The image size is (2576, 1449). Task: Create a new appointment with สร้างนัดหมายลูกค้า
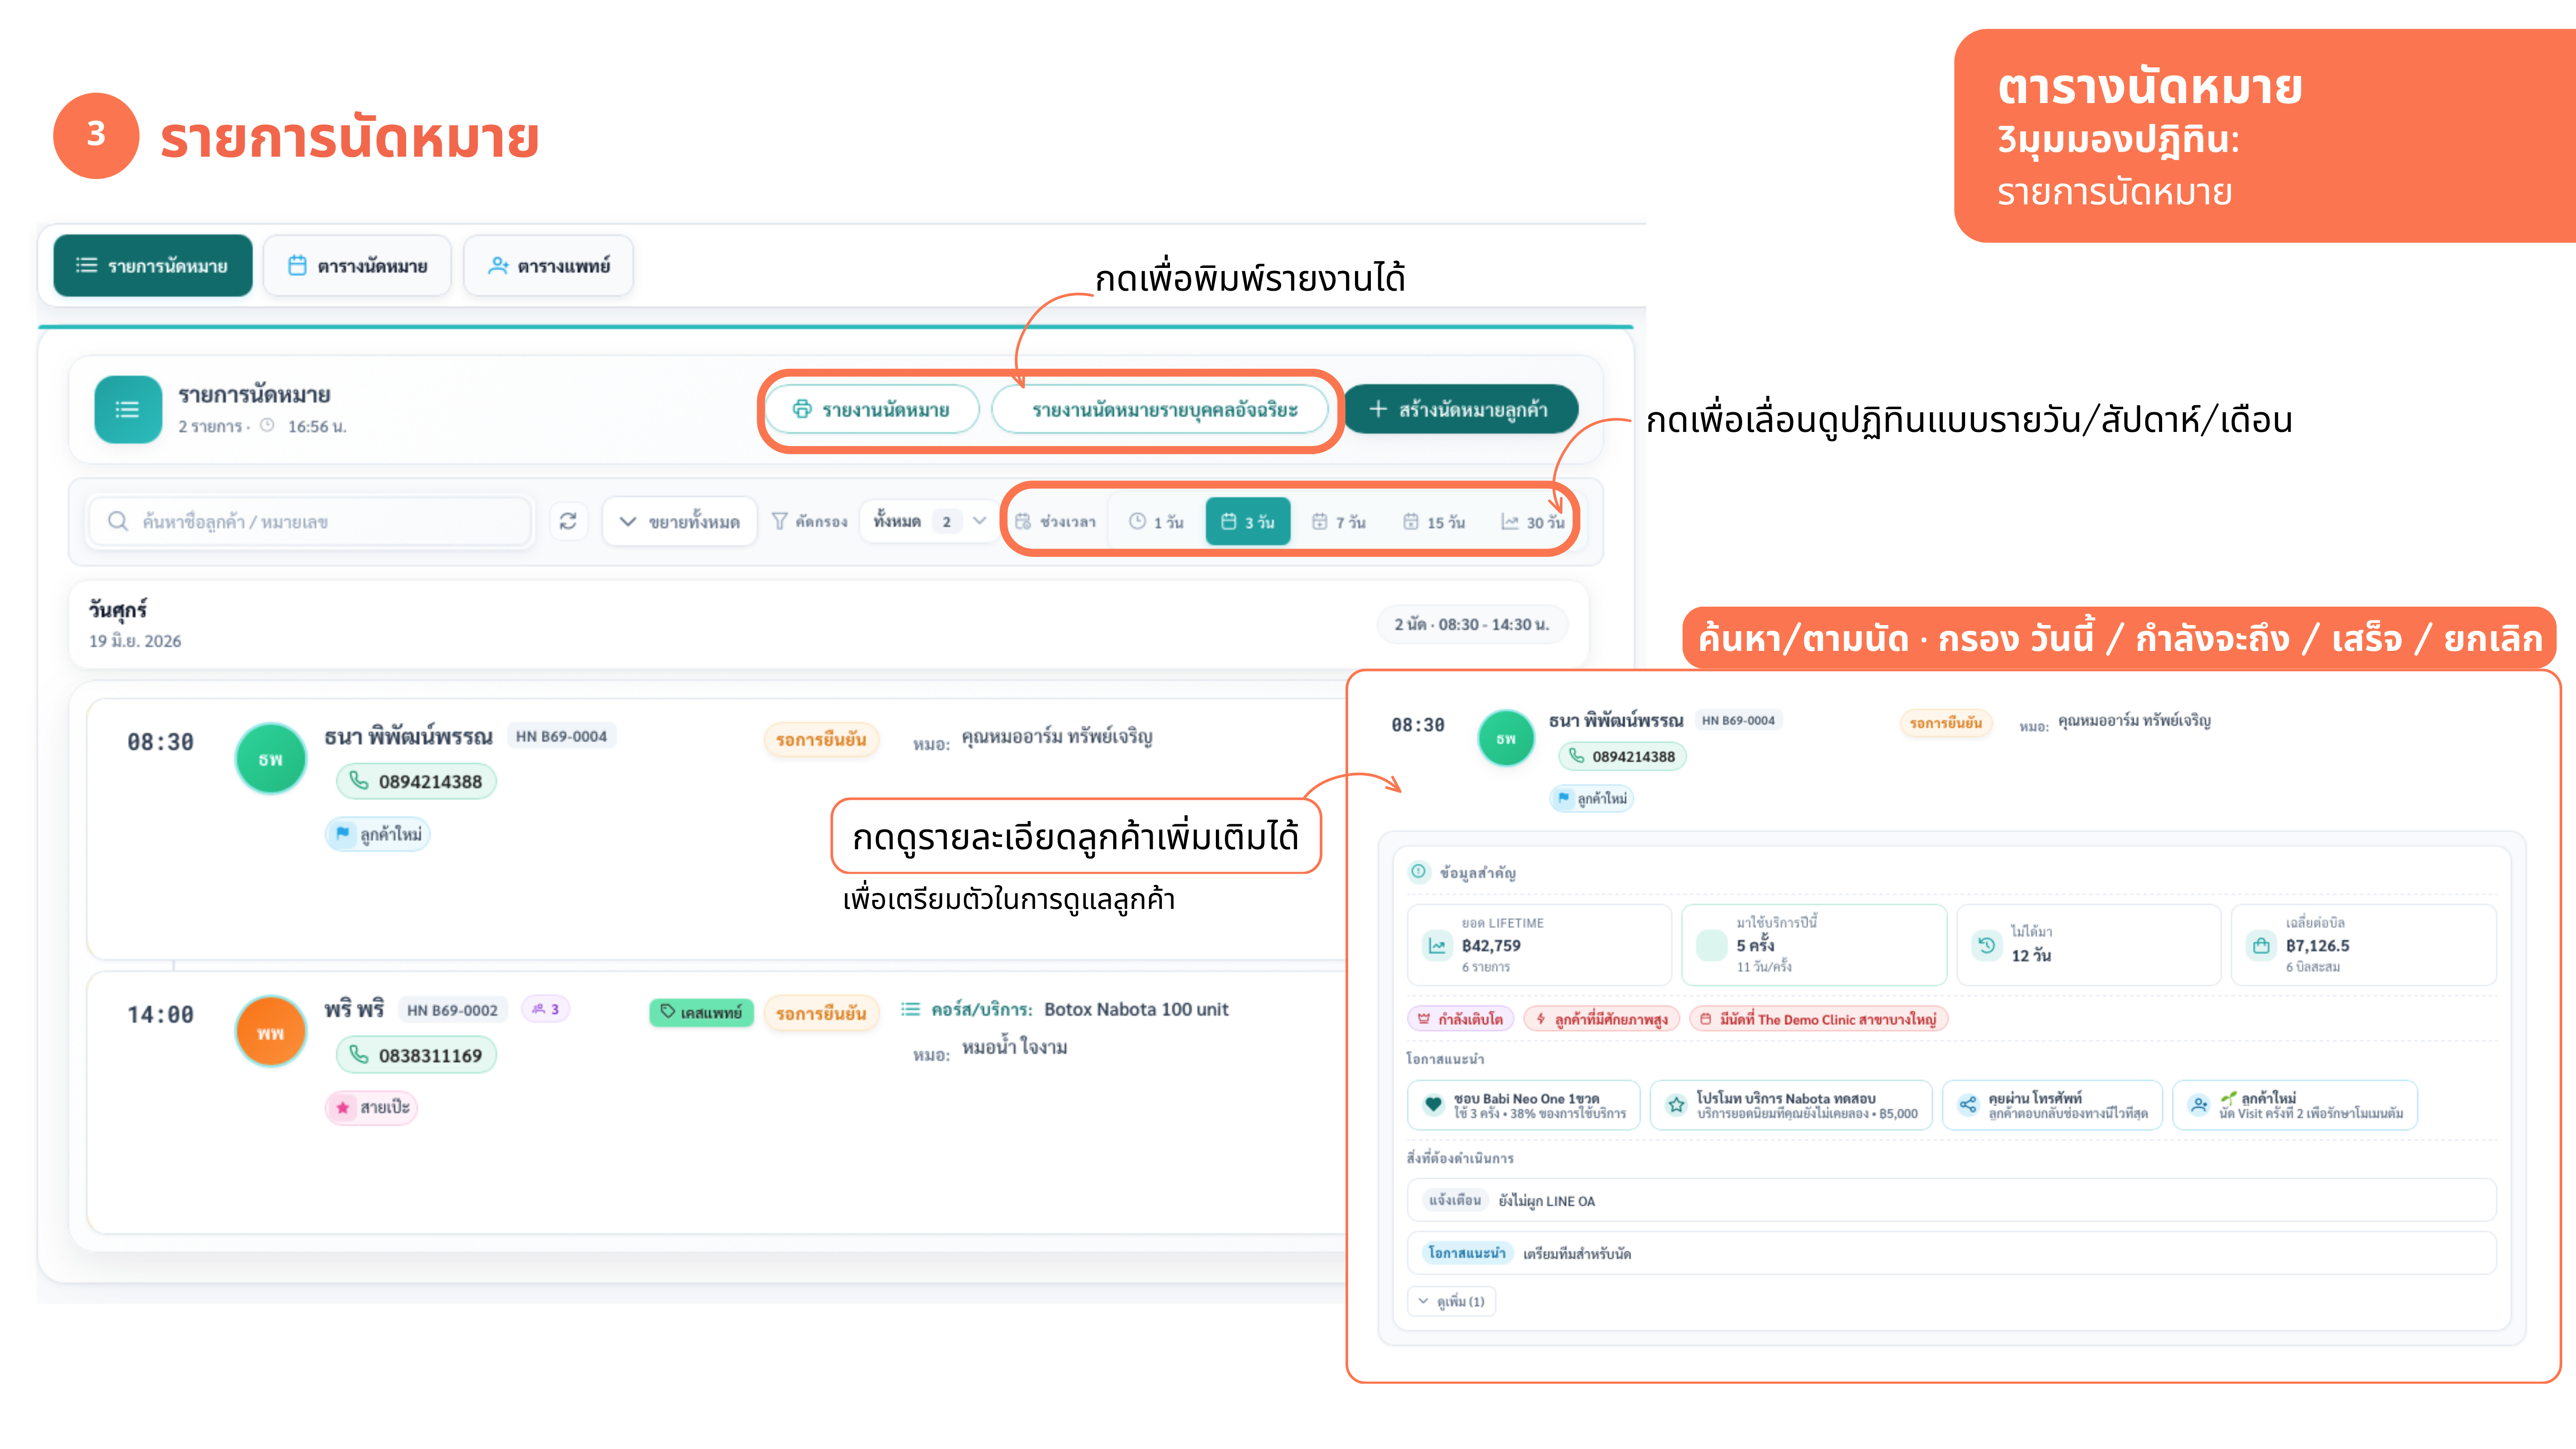click(1460, 409)
